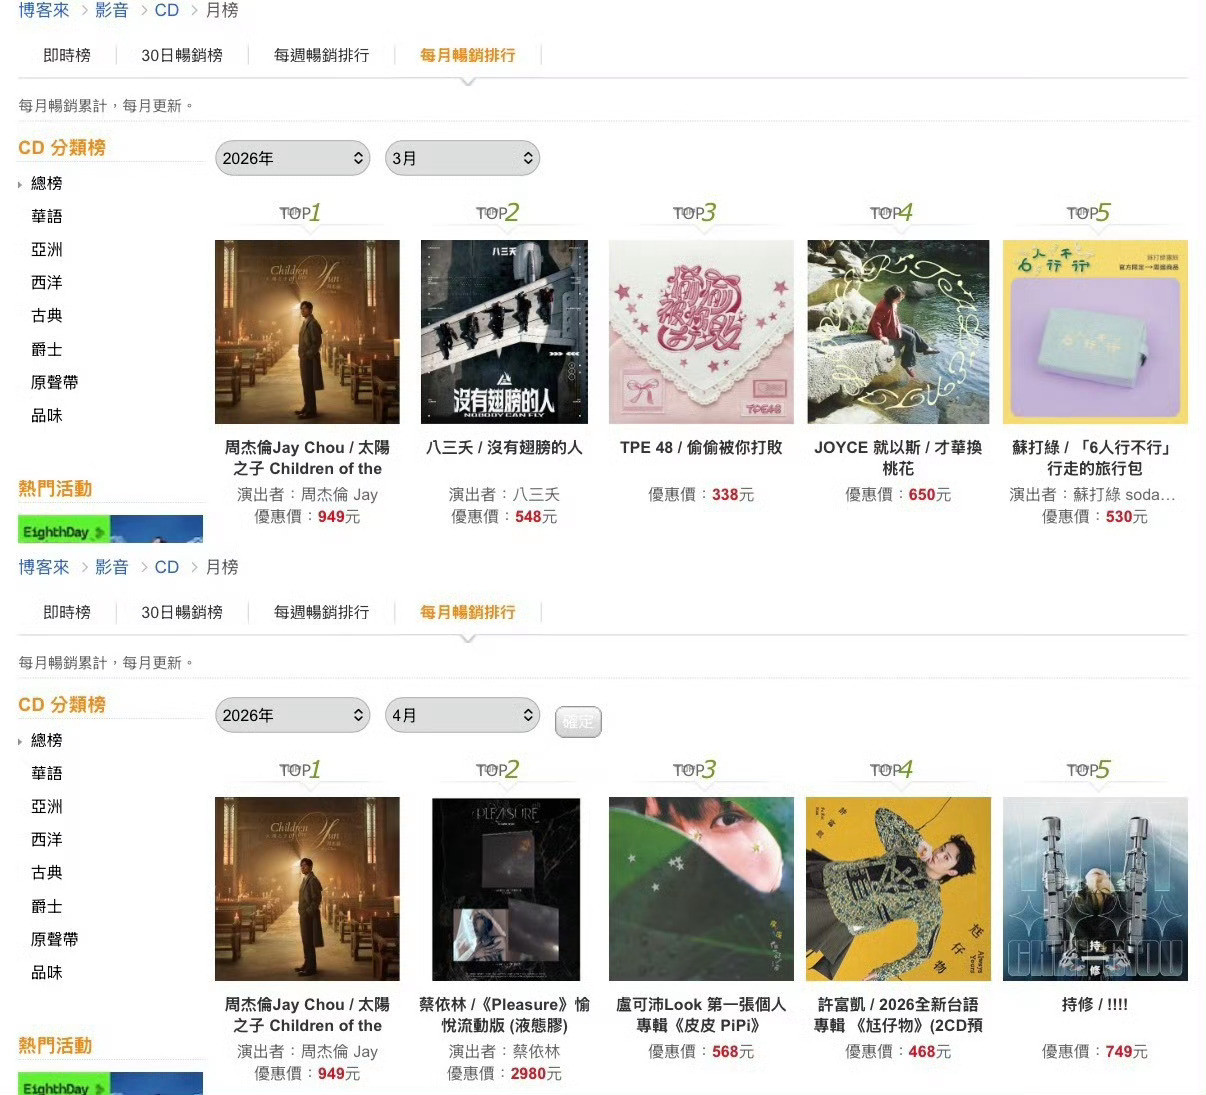Click price 338元 under TPE 48
The image size is (1206, 1095).
[x=733, y=494]
